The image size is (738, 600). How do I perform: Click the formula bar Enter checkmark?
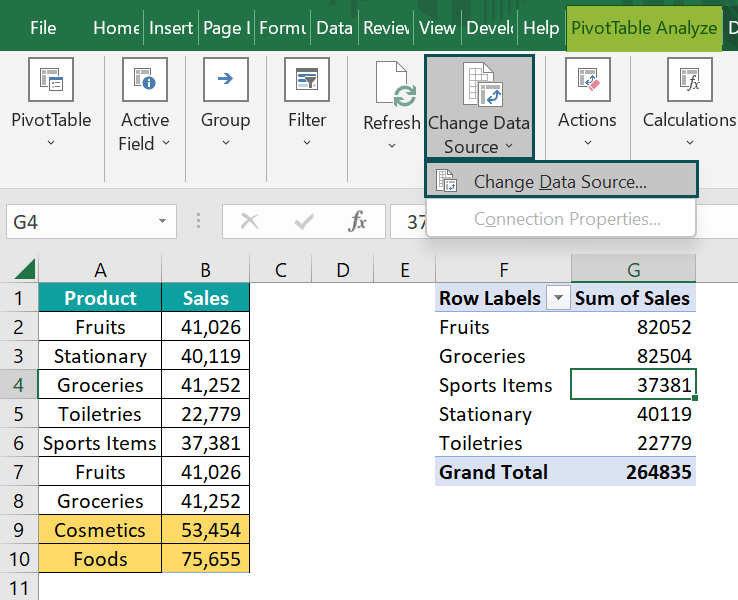[304, 221]
